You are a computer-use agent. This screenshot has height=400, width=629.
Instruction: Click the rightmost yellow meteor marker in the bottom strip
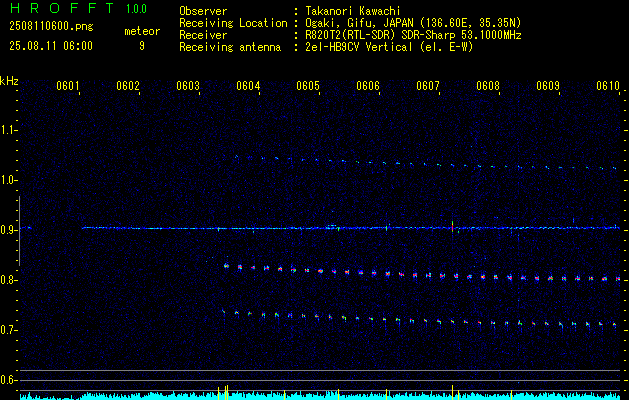coord(511,394)
